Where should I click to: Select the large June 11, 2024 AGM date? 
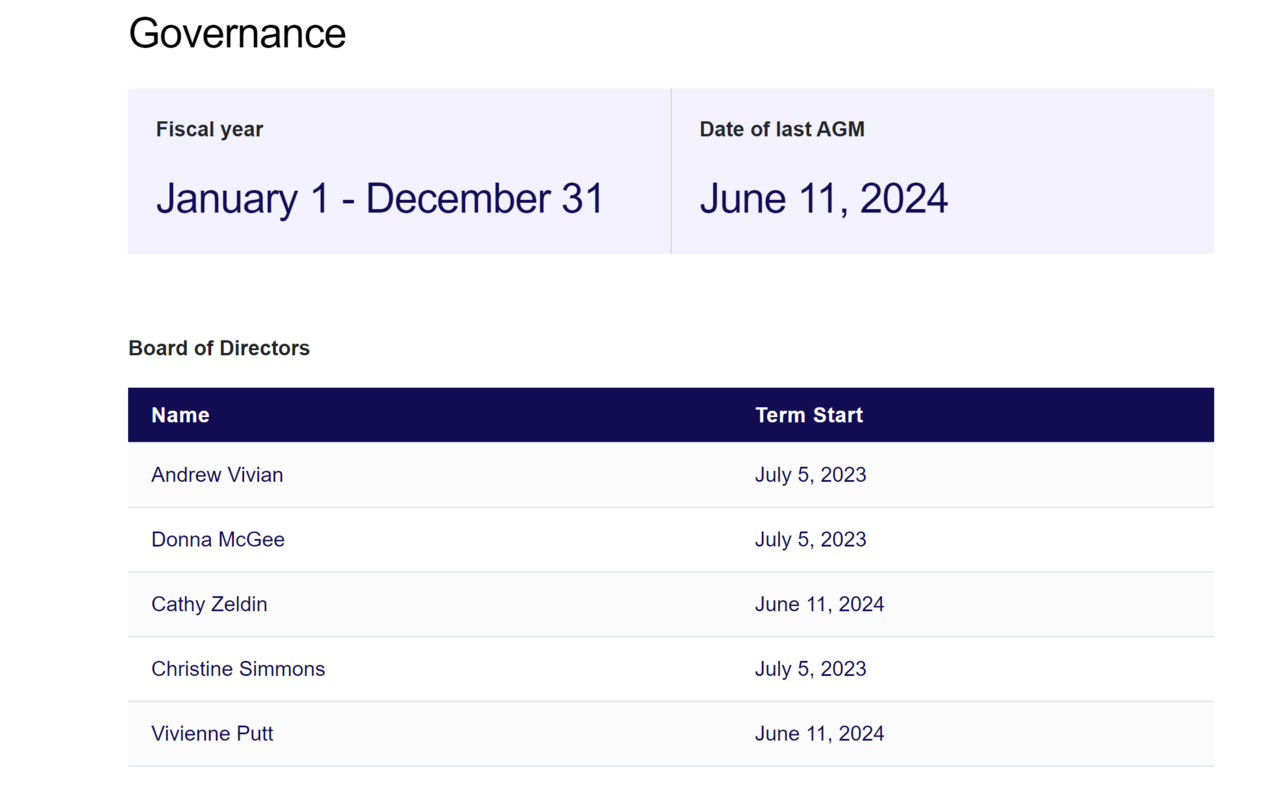(823, 198)
